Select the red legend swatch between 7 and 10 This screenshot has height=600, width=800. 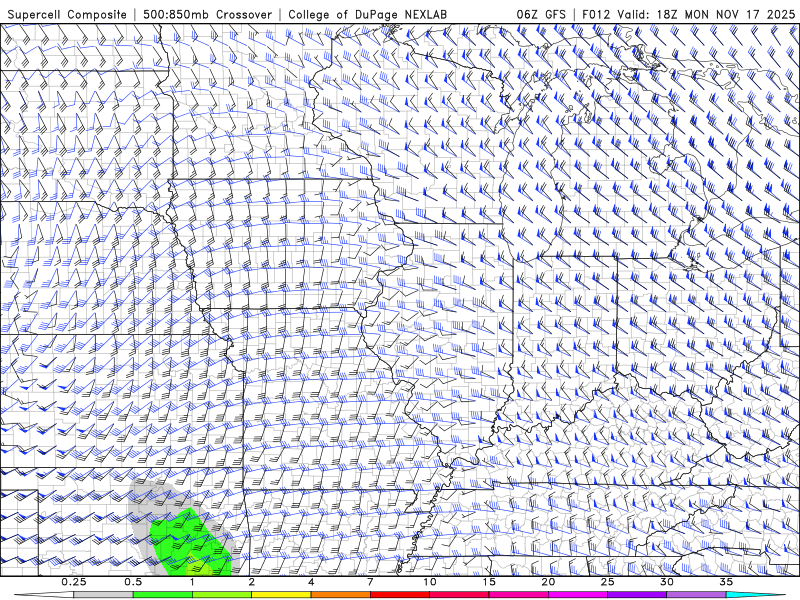point(399,595)
